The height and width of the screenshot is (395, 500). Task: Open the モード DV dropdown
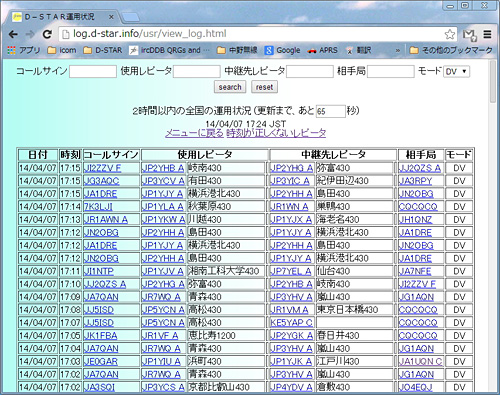point(456,72)
